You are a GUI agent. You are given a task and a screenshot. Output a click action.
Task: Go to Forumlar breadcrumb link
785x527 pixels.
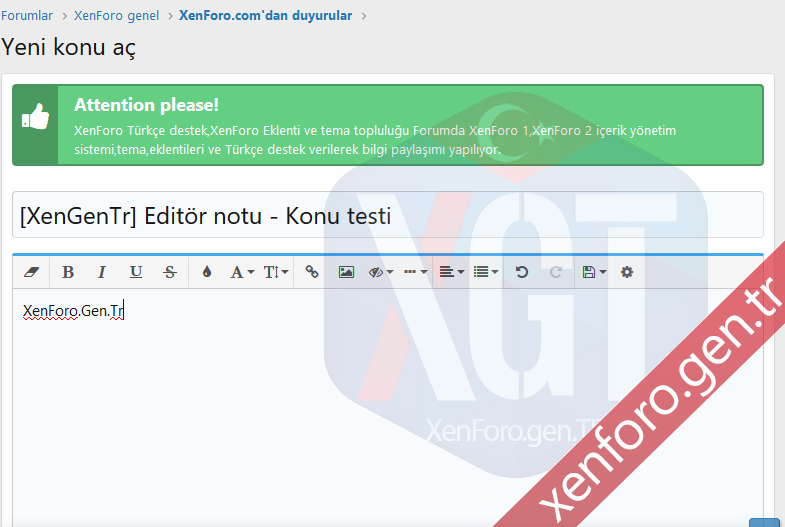tap(27, 16)
